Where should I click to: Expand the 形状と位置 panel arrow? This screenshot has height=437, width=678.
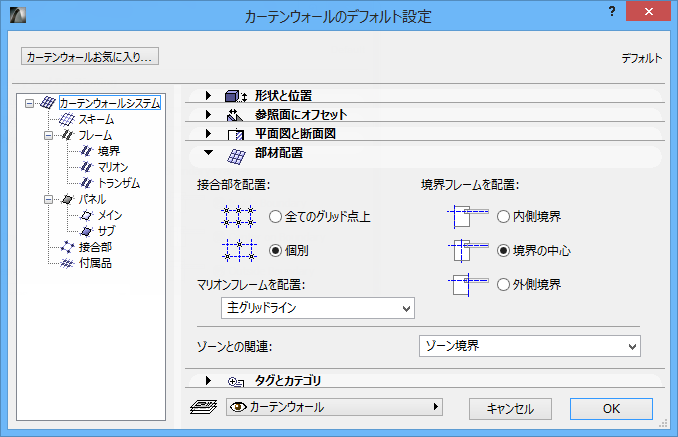pyautogui.click(x=208, y=96)
